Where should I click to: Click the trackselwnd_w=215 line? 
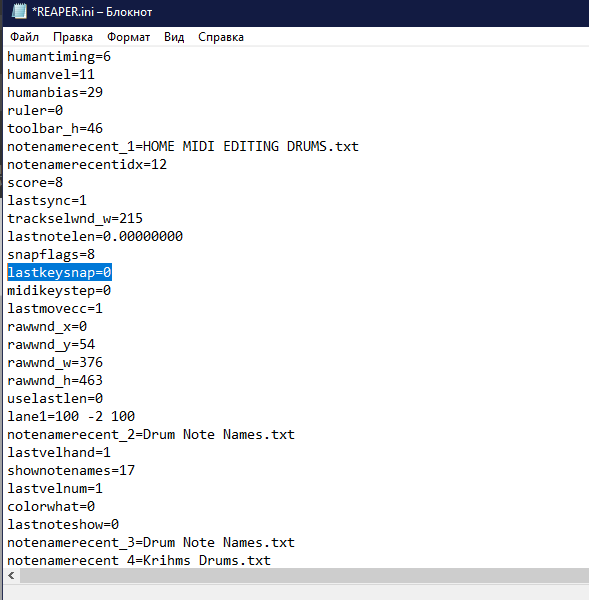point(75,218)
